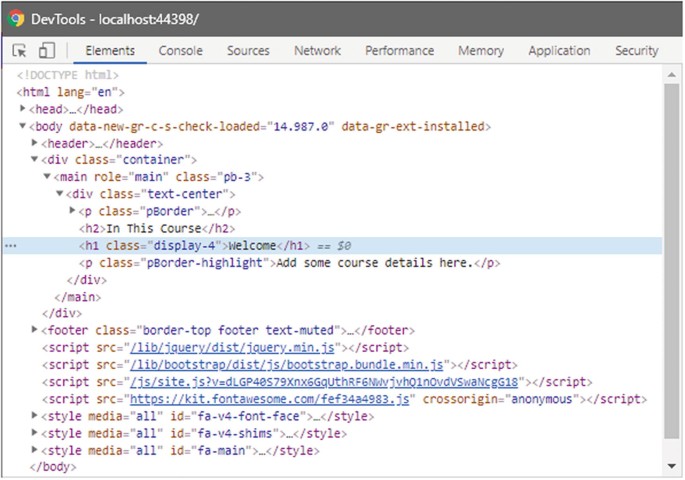
Task: Expand the footer element node
Action: (x=35, y=331)
